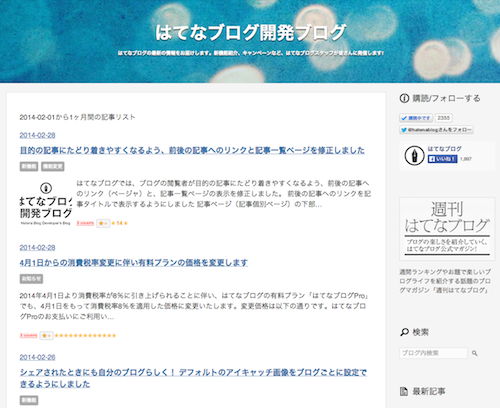Screen dimensions: 500x408
Task: Click the magnifier icon beside 検索 heading
Action: point(404,332)
